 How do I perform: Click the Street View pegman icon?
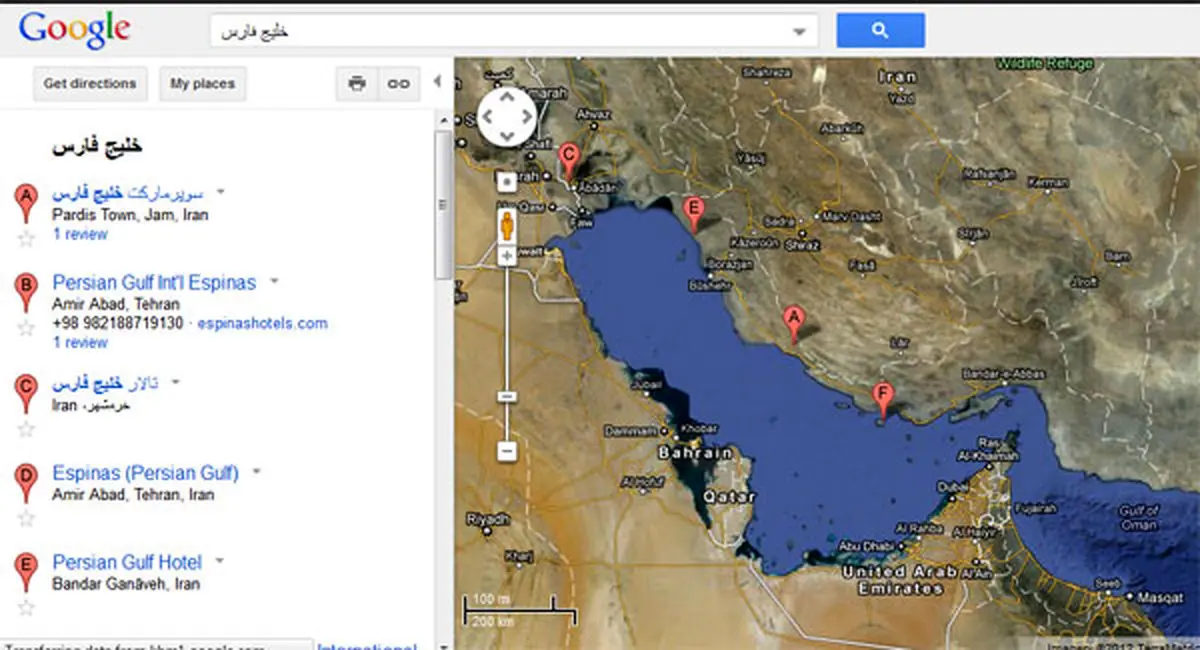(x=507, y=225)
